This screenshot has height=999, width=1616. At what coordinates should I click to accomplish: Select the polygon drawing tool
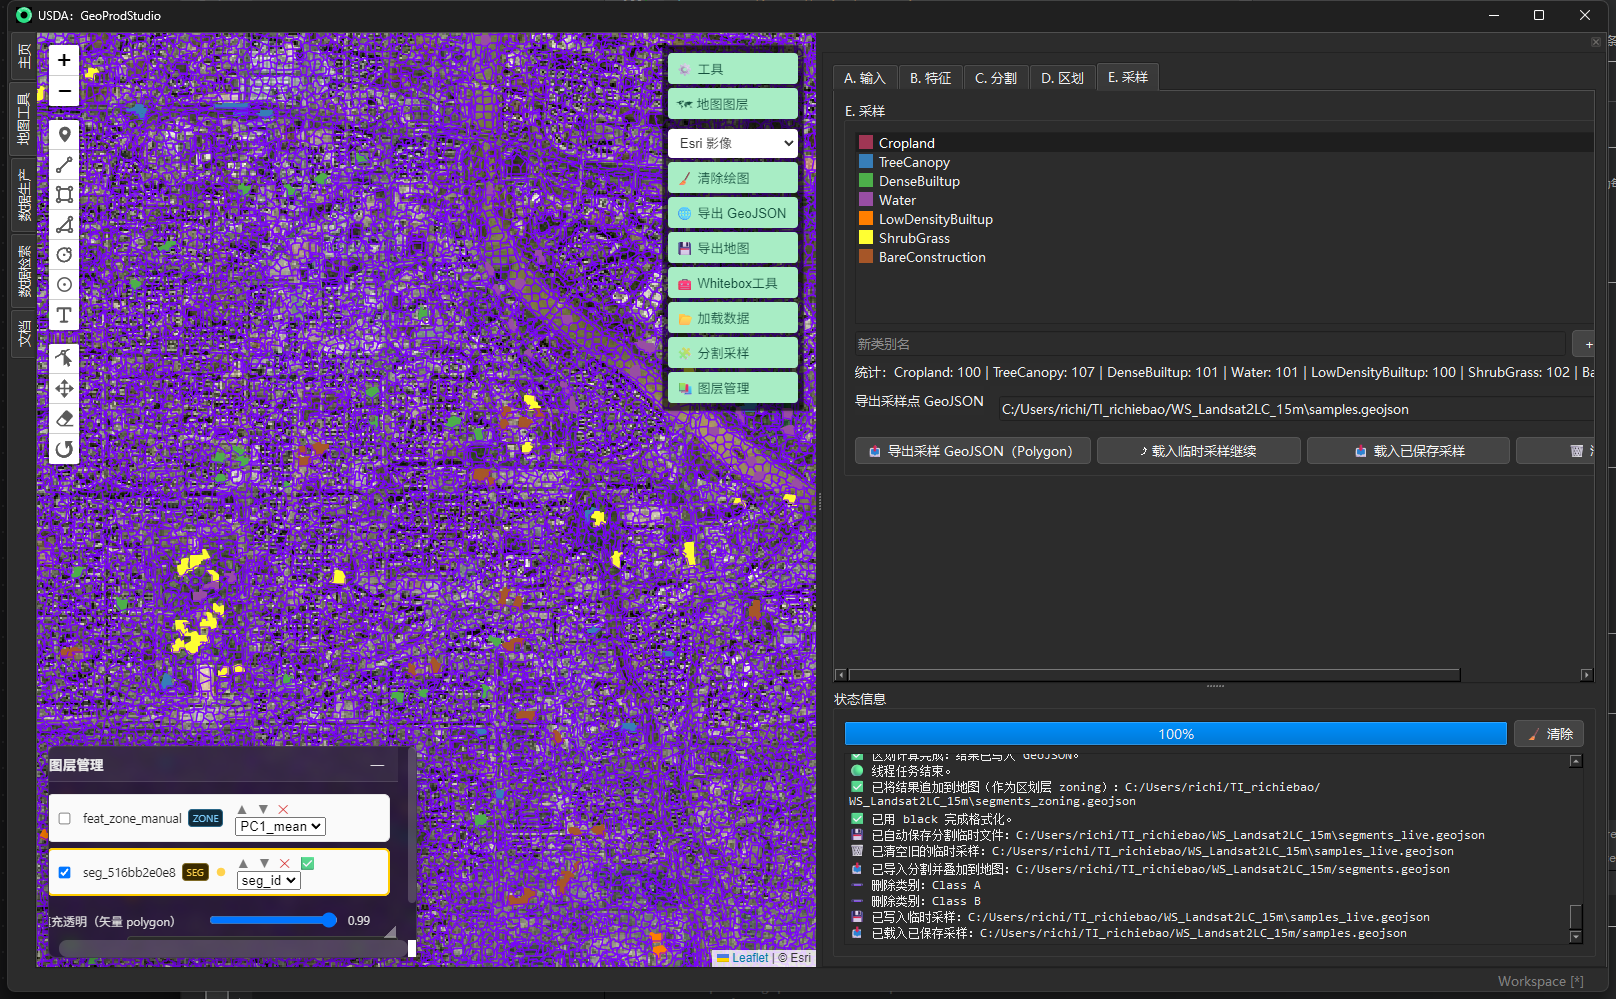click(x=64, y=225)
